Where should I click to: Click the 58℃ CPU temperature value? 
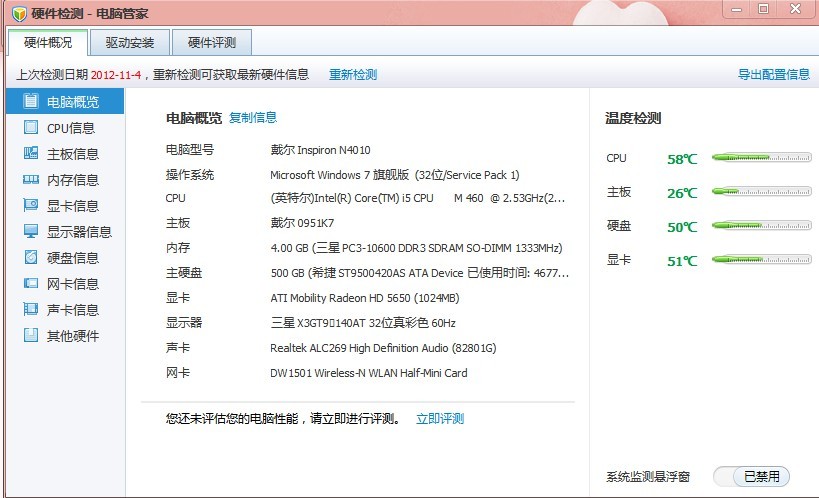click(682, 159)
